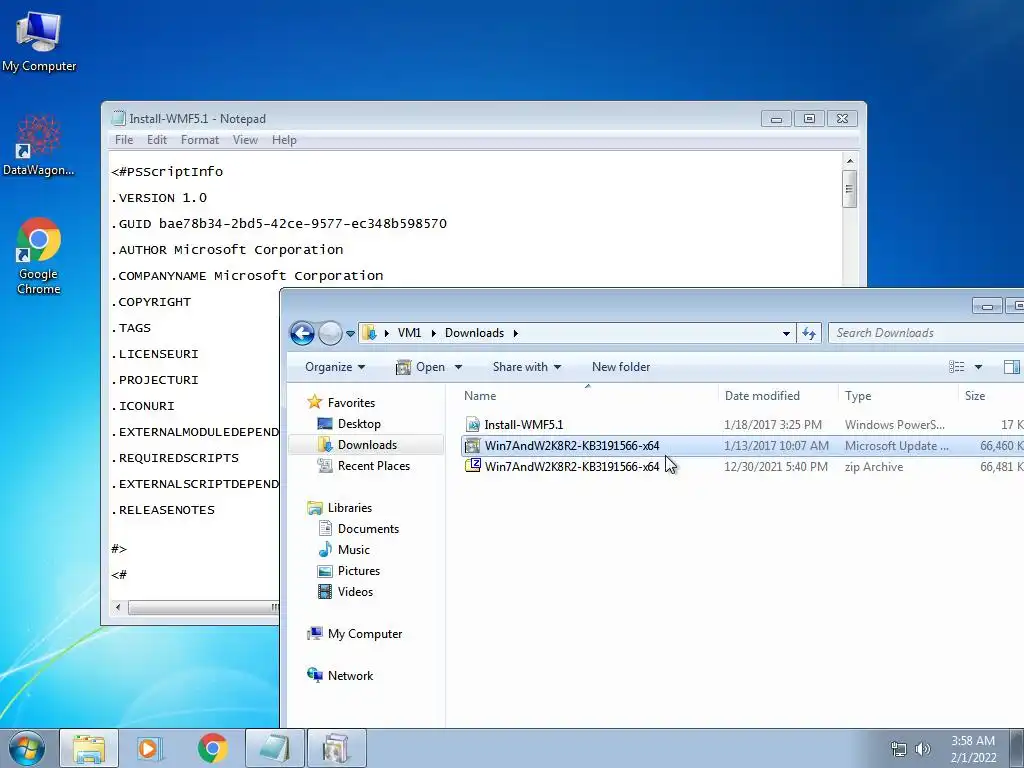
Task: Show the clock and date flyout
Action: (x=973, y=749)
